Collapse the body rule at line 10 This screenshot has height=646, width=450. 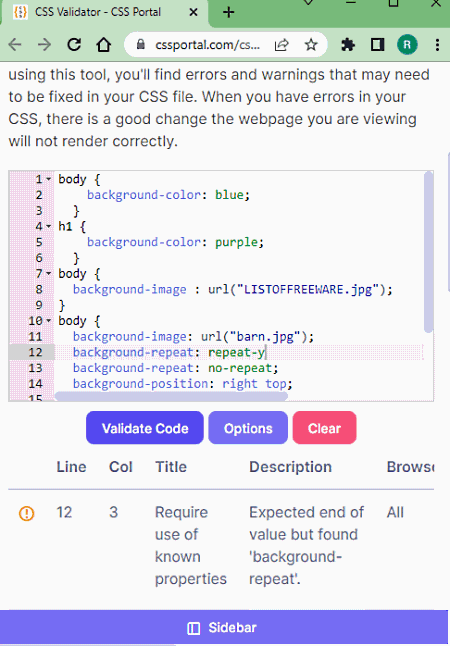(x=49, y=321)
